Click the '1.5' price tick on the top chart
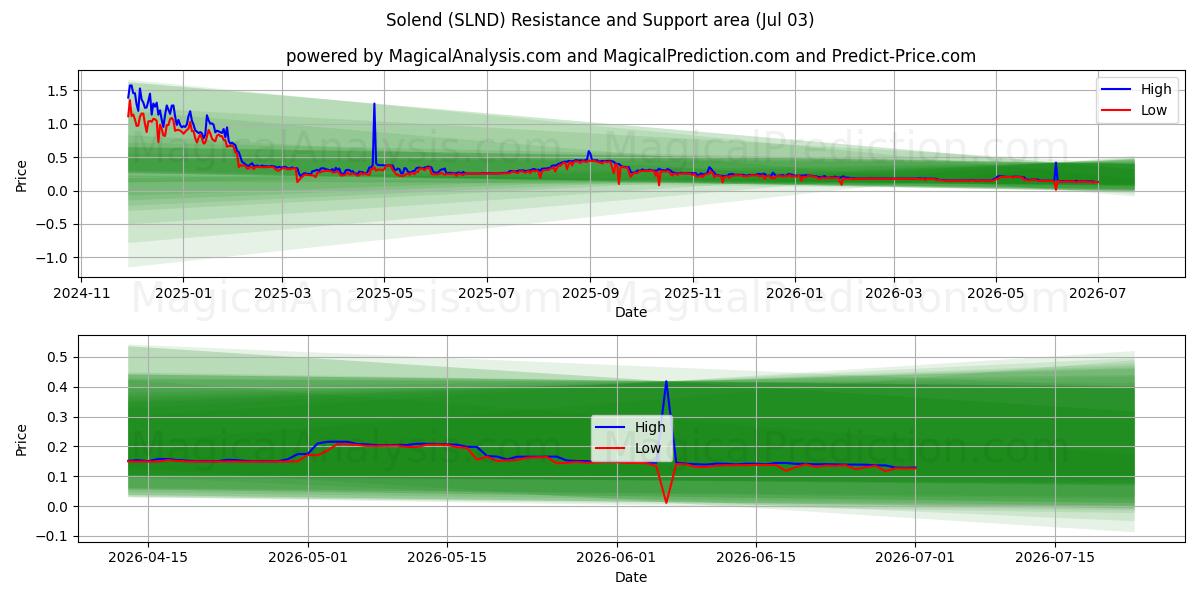The height and width of the screenshot is (600, 1200). coord(57,91)
